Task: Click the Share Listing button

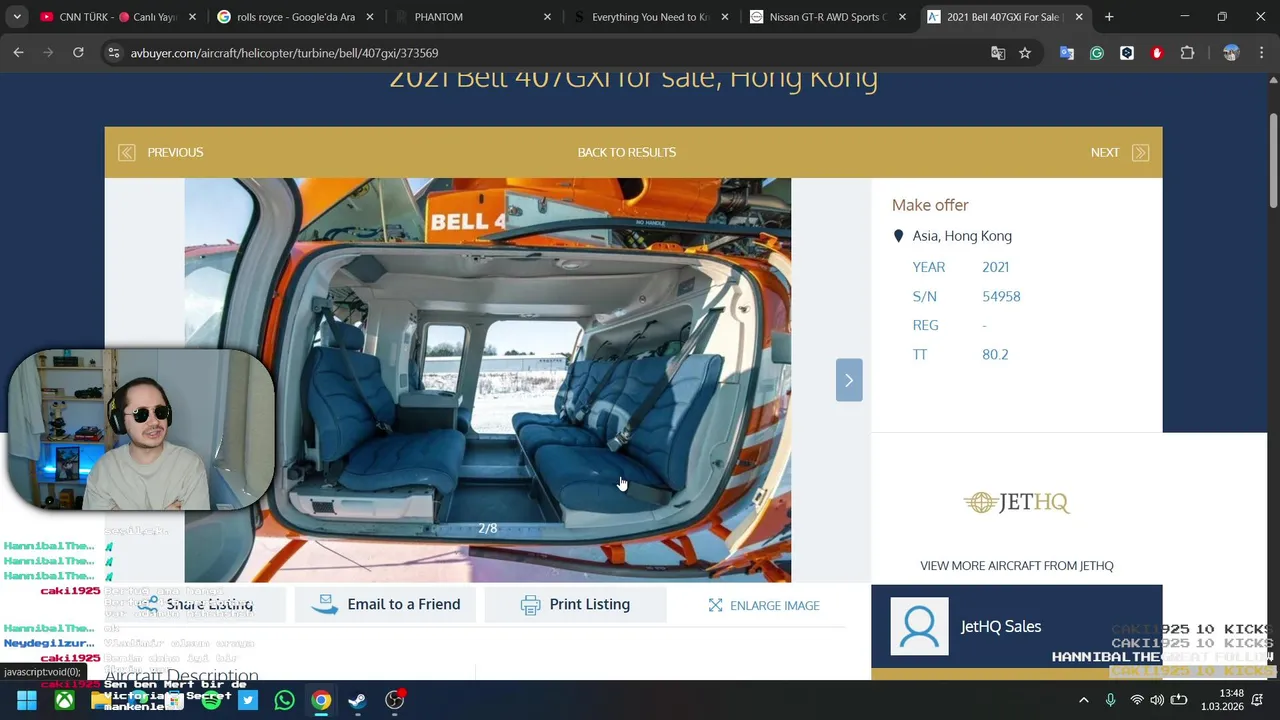Action: tap(195, 604)
